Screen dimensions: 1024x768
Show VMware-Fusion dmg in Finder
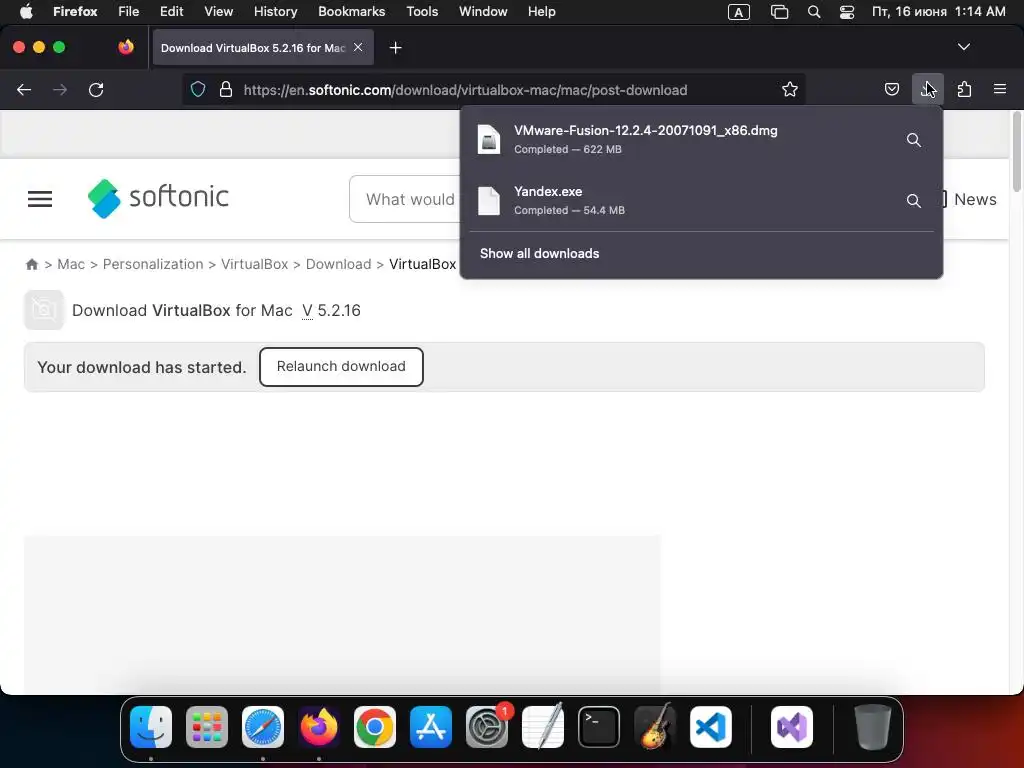(914, 140)
